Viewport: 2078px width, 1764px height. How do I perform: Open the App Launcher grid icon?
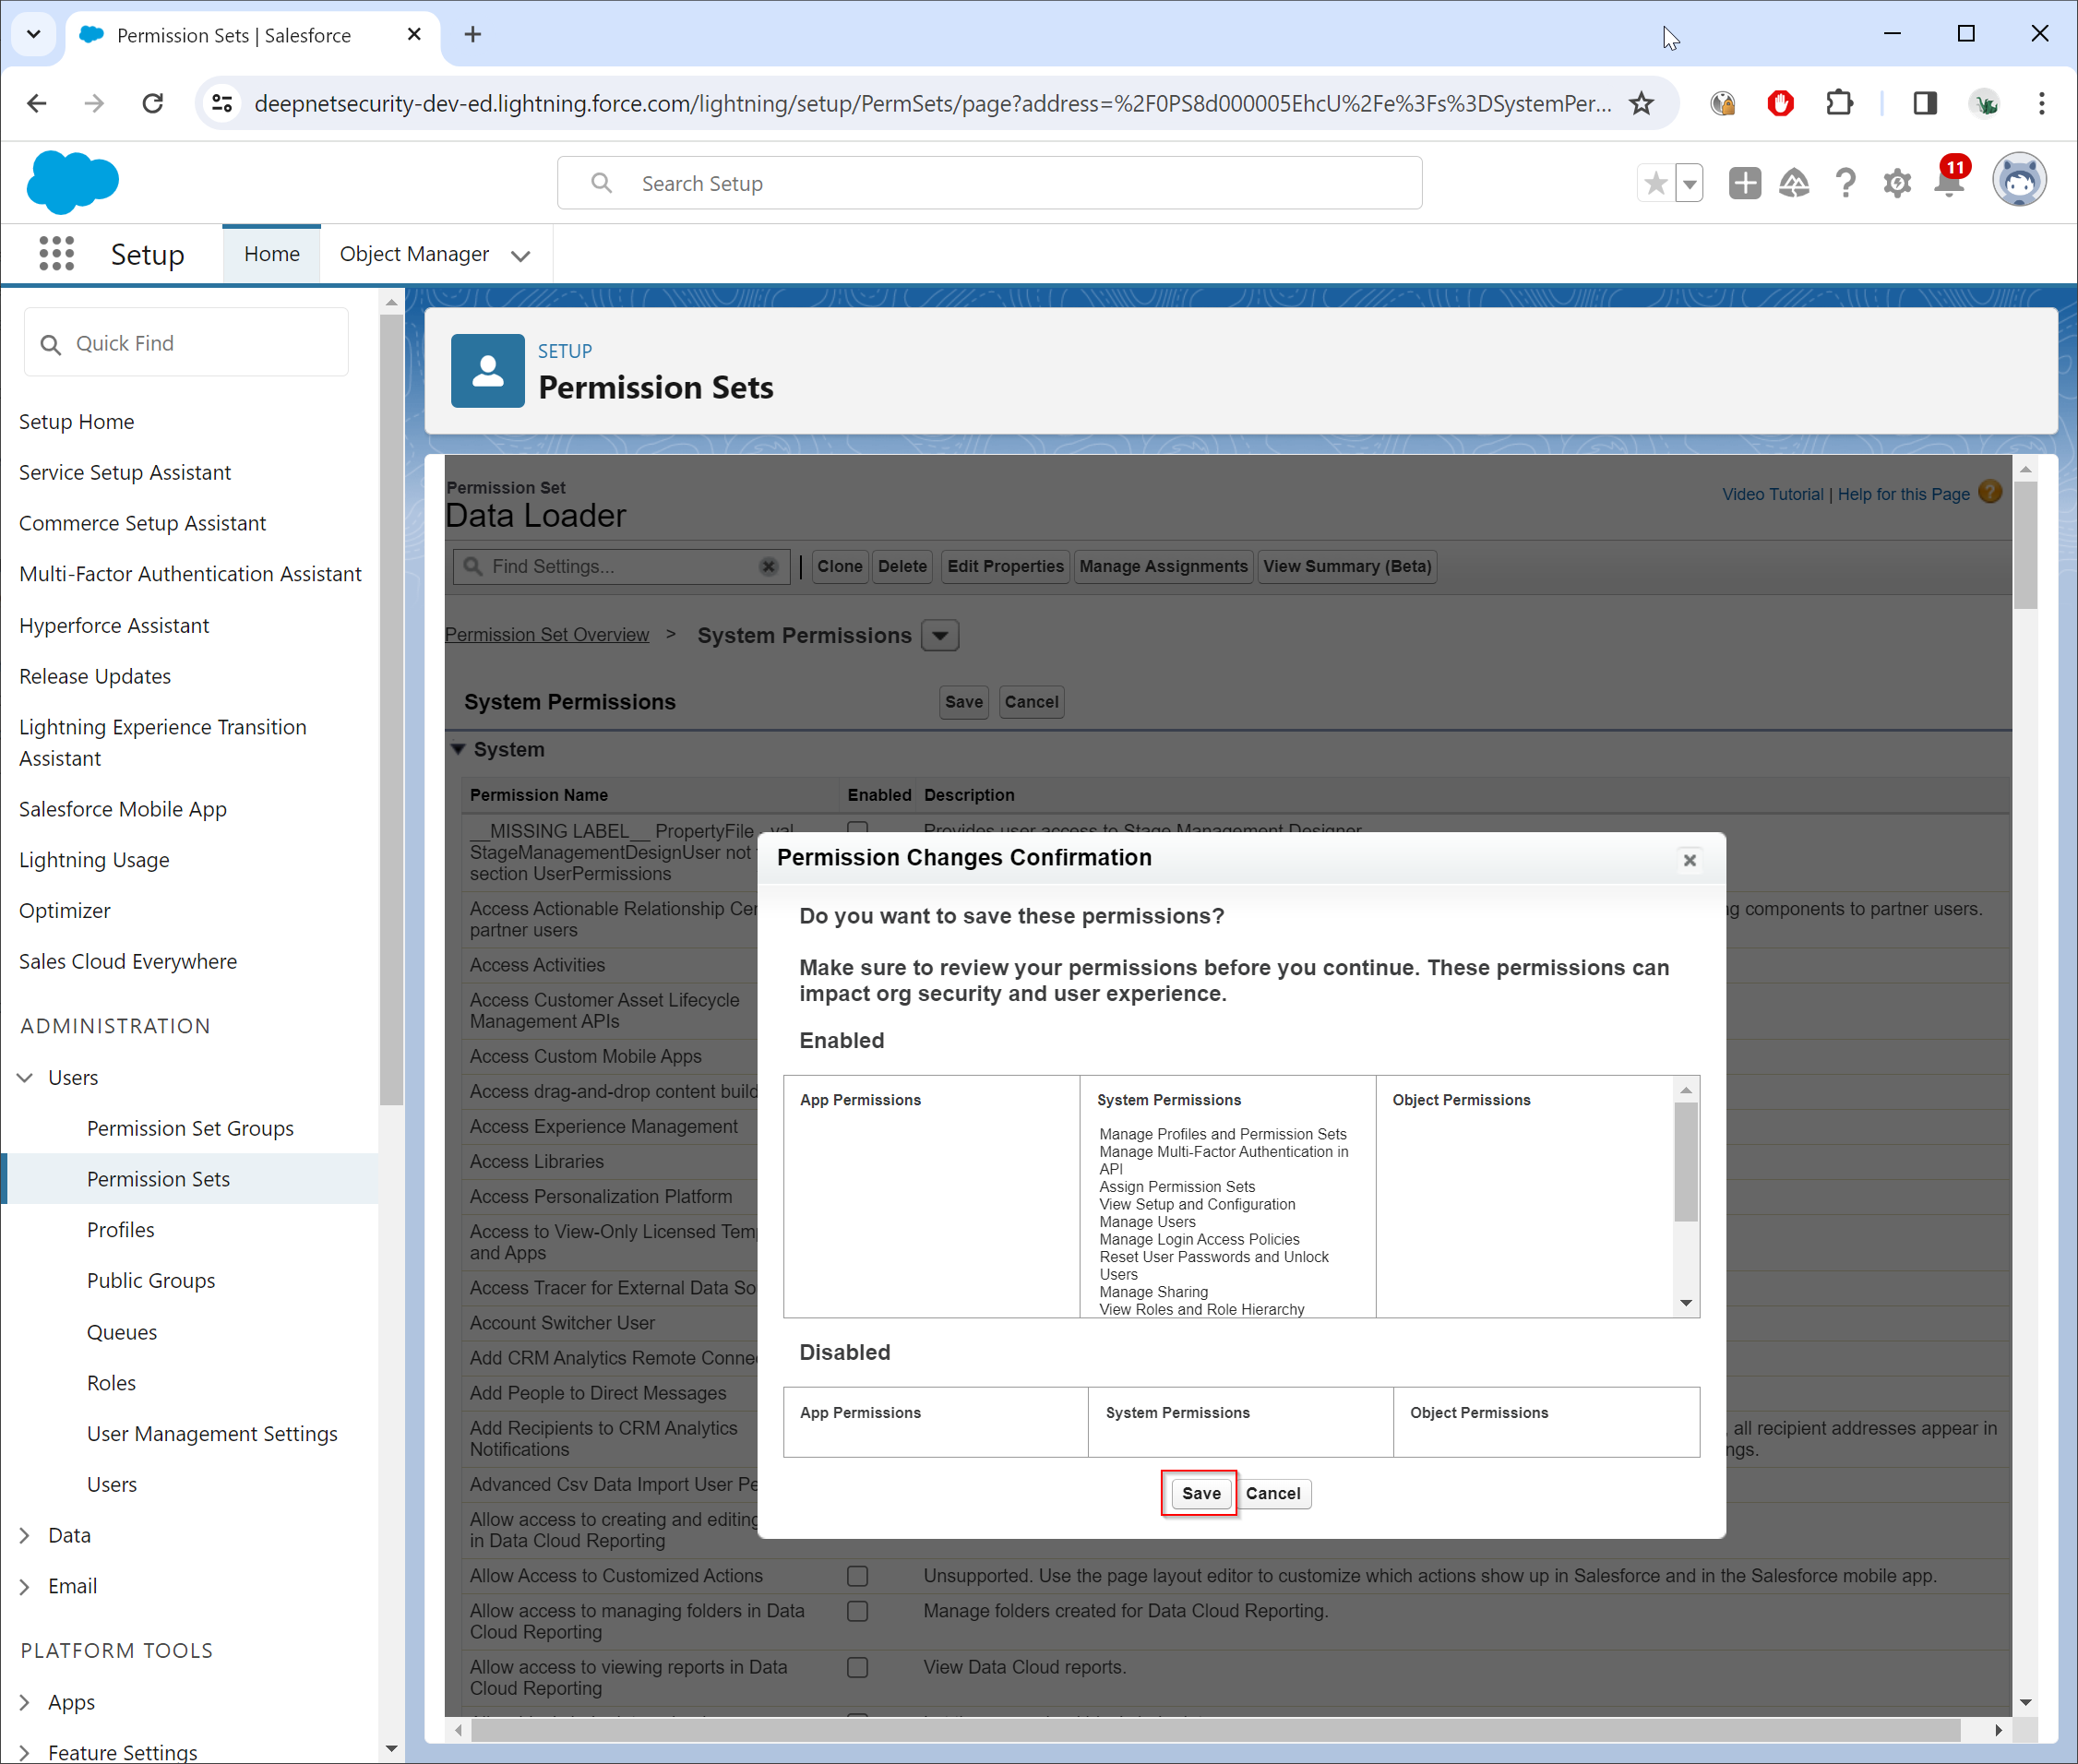pyautogui.click(x=56, y=254)
